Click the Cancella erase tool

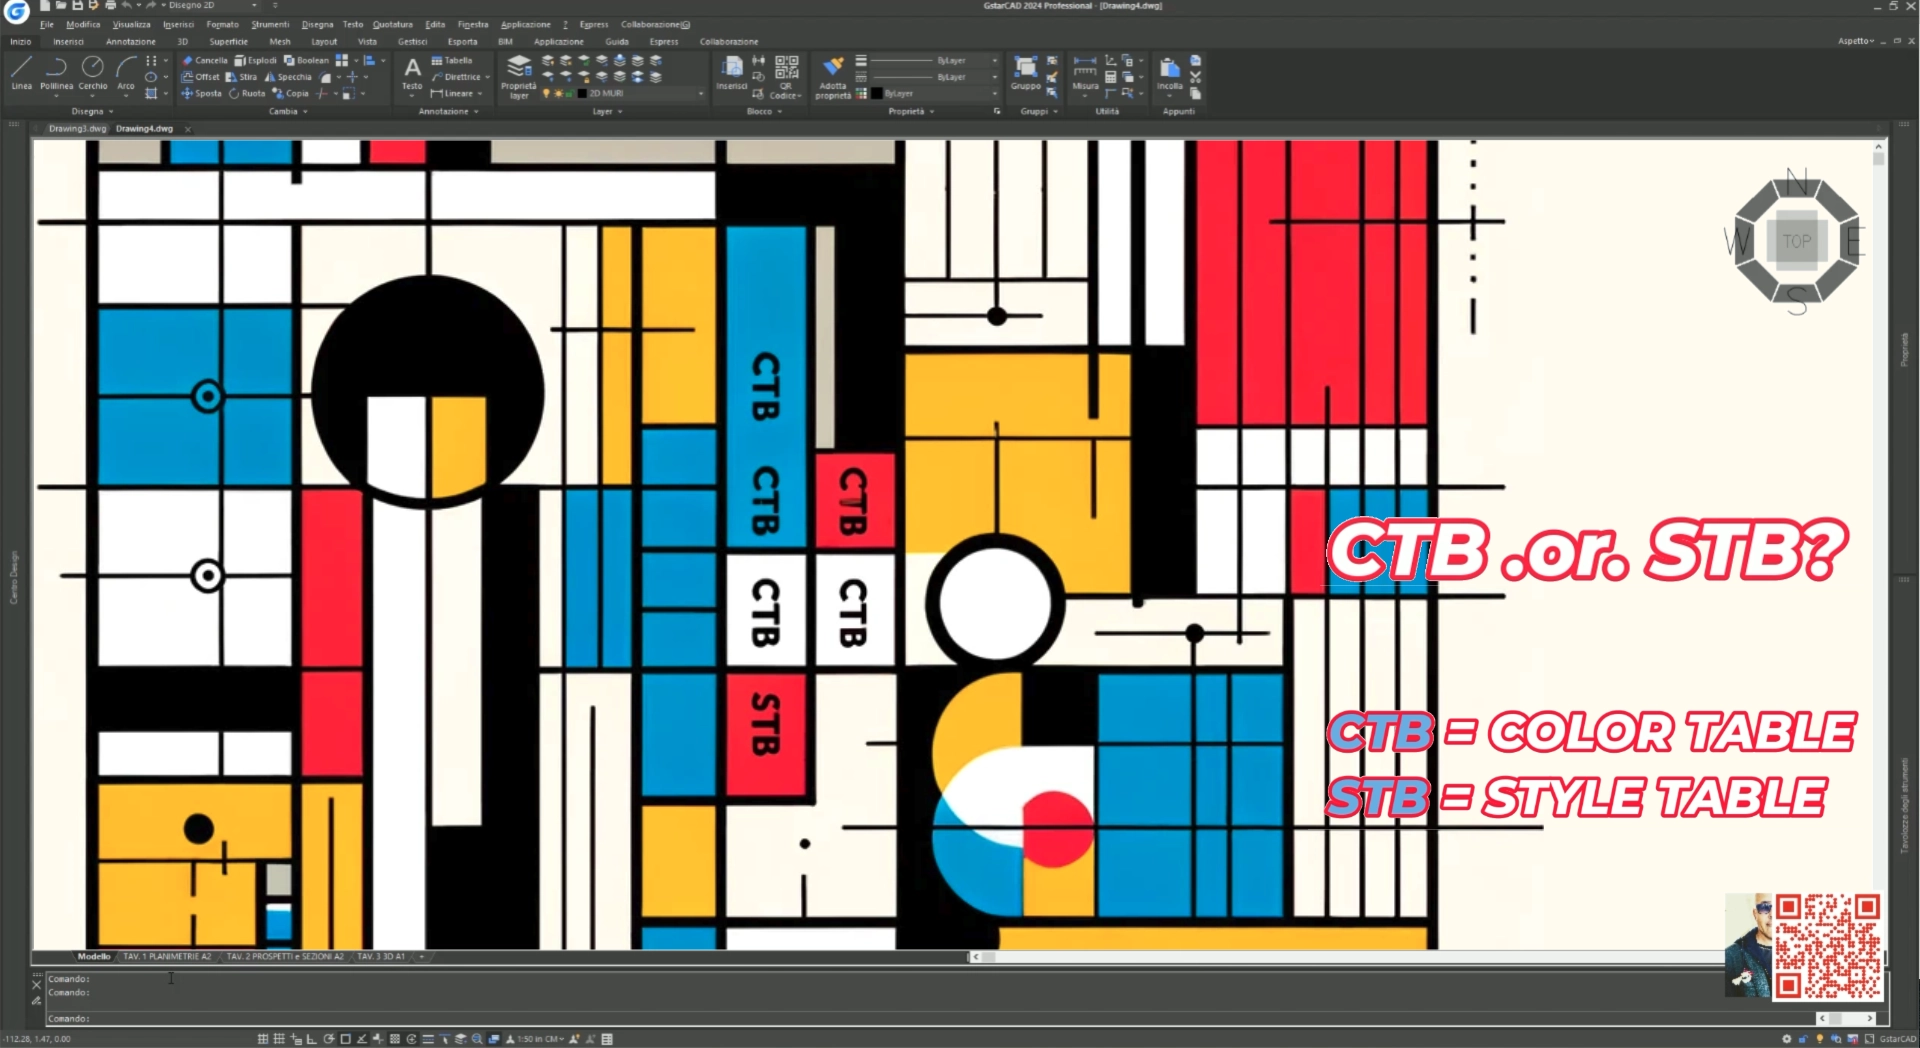click(205, 60)
